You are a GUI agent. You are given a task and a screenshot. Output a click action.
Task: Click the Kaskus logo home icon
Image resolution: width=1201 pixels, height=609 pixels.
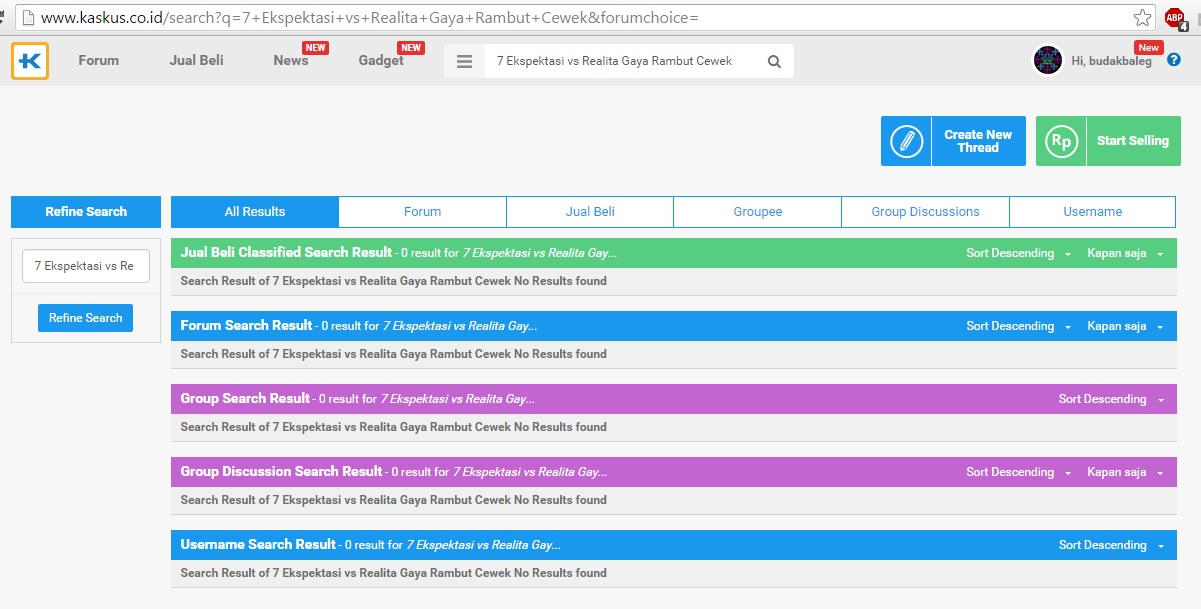30,61
